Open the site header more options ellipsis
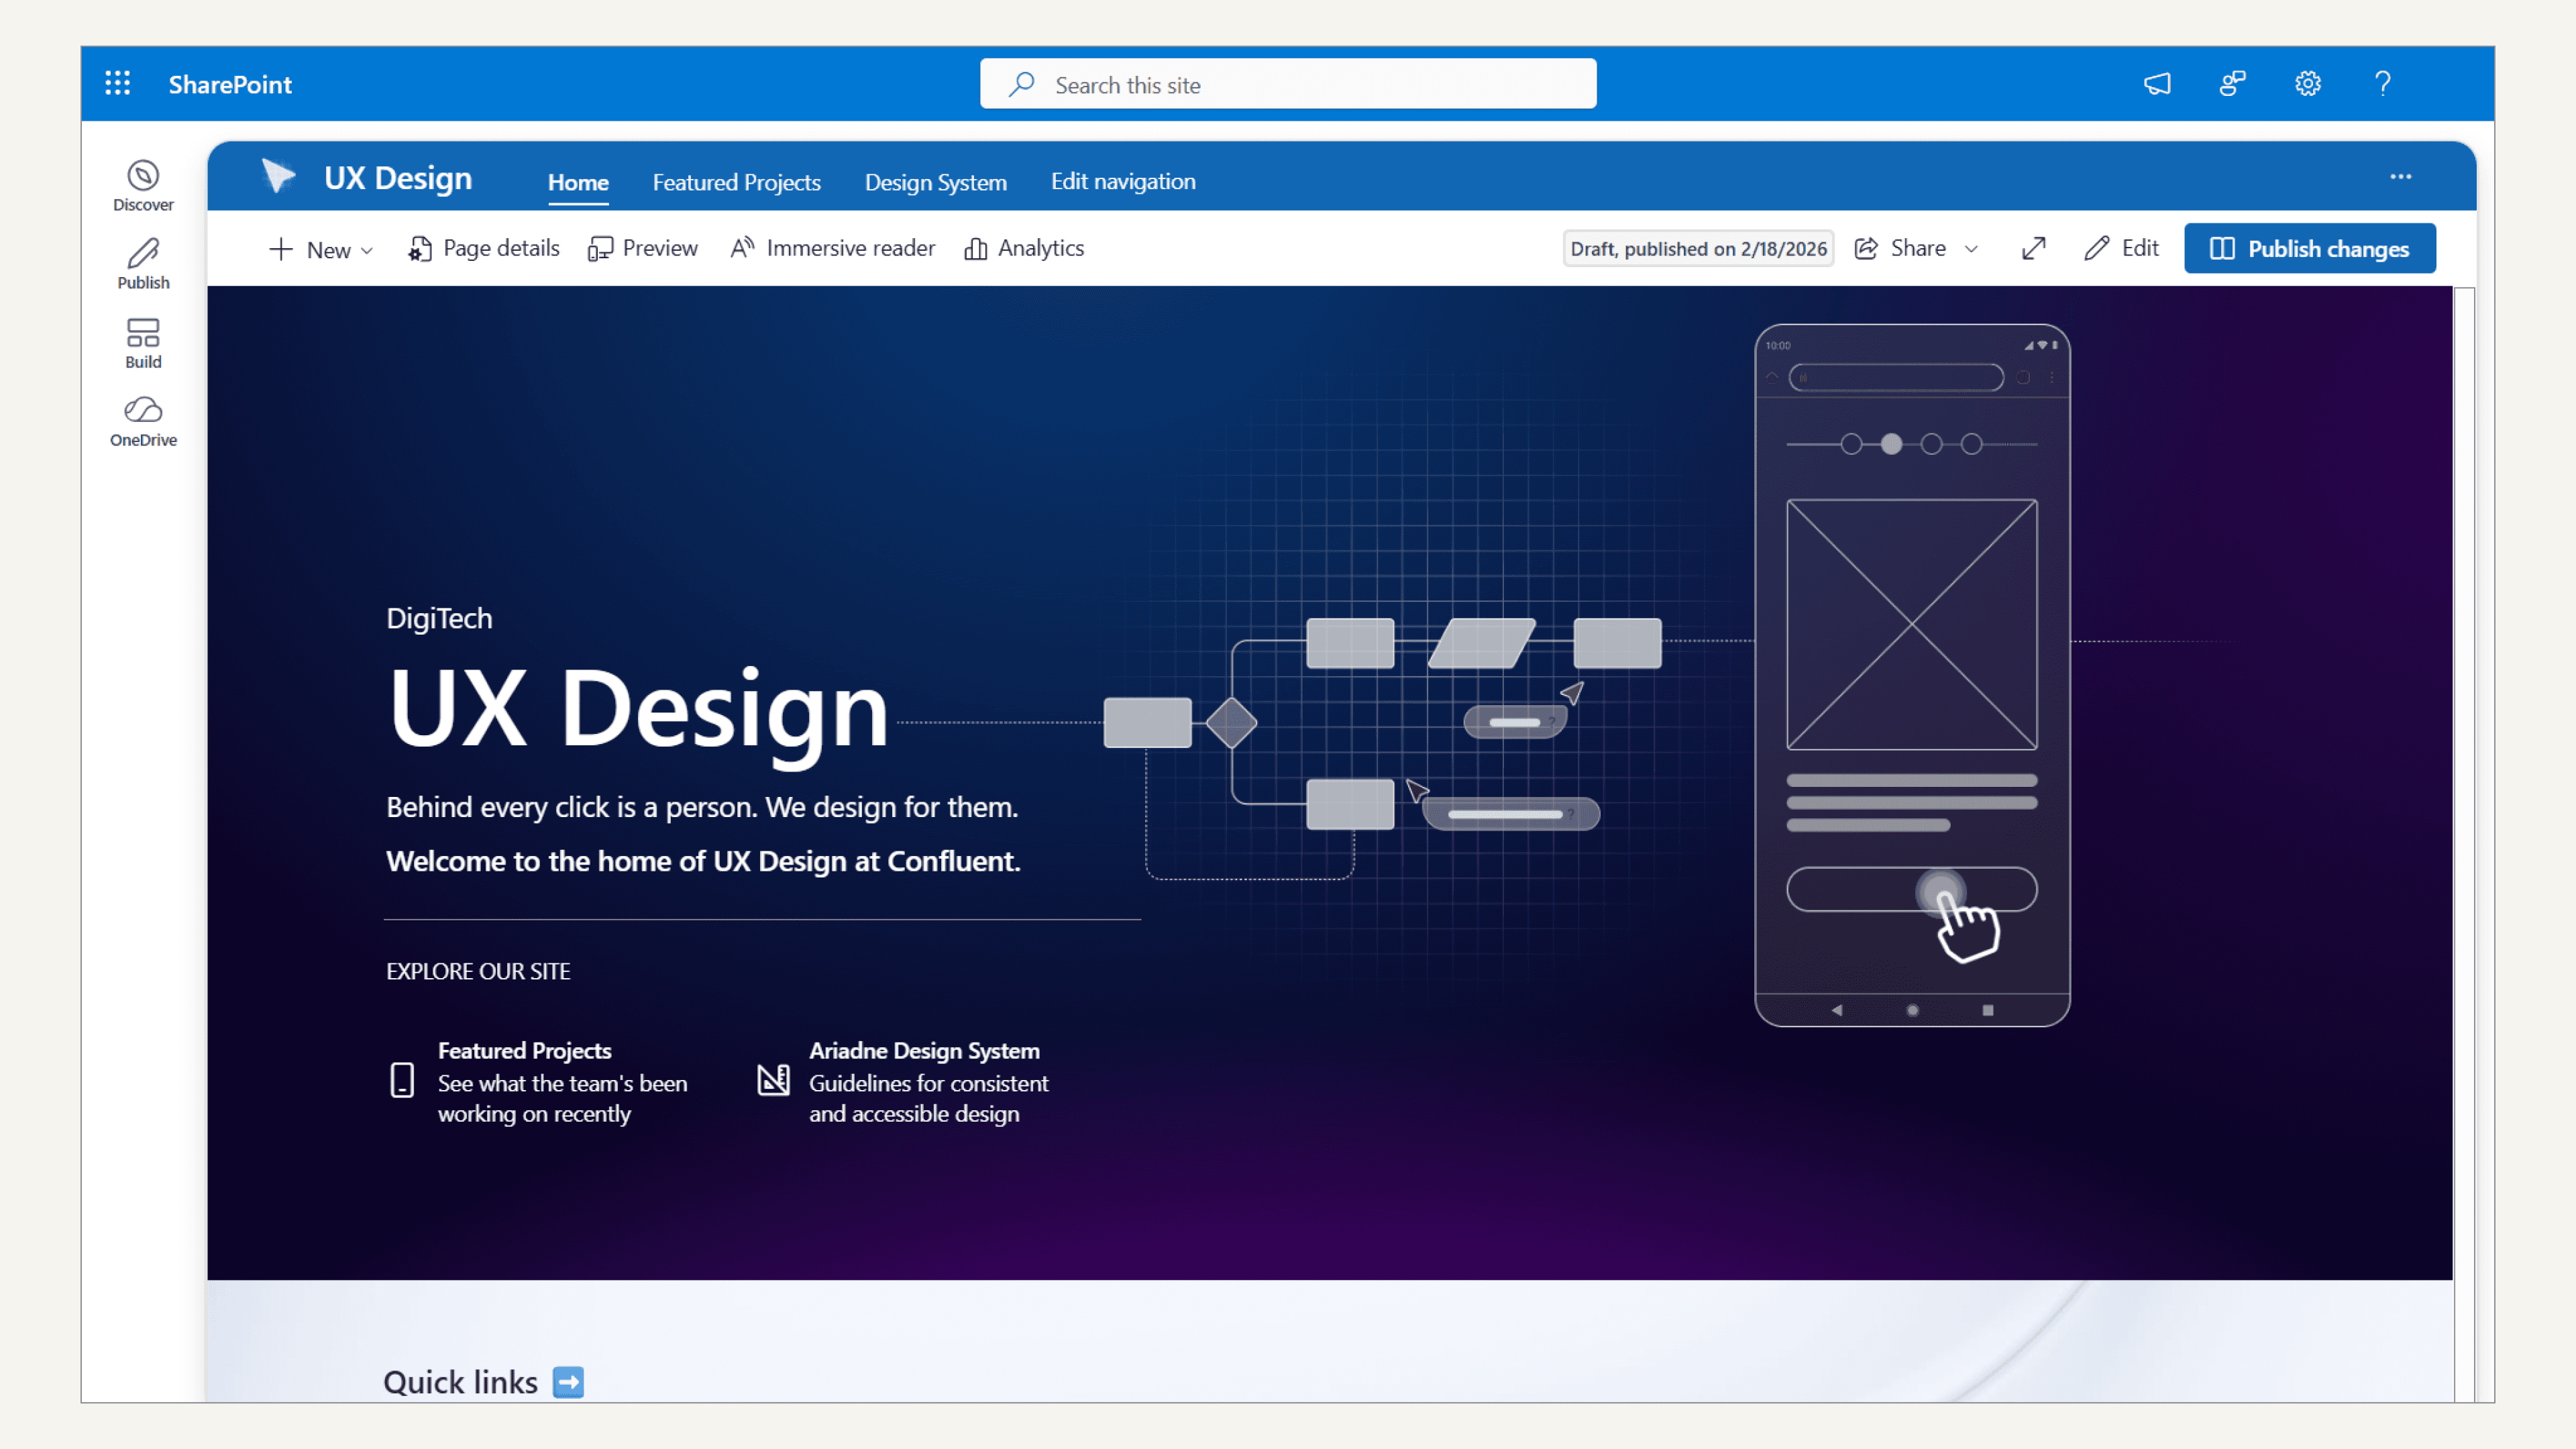The image size is (2576, 1449). pos(2401,177)
